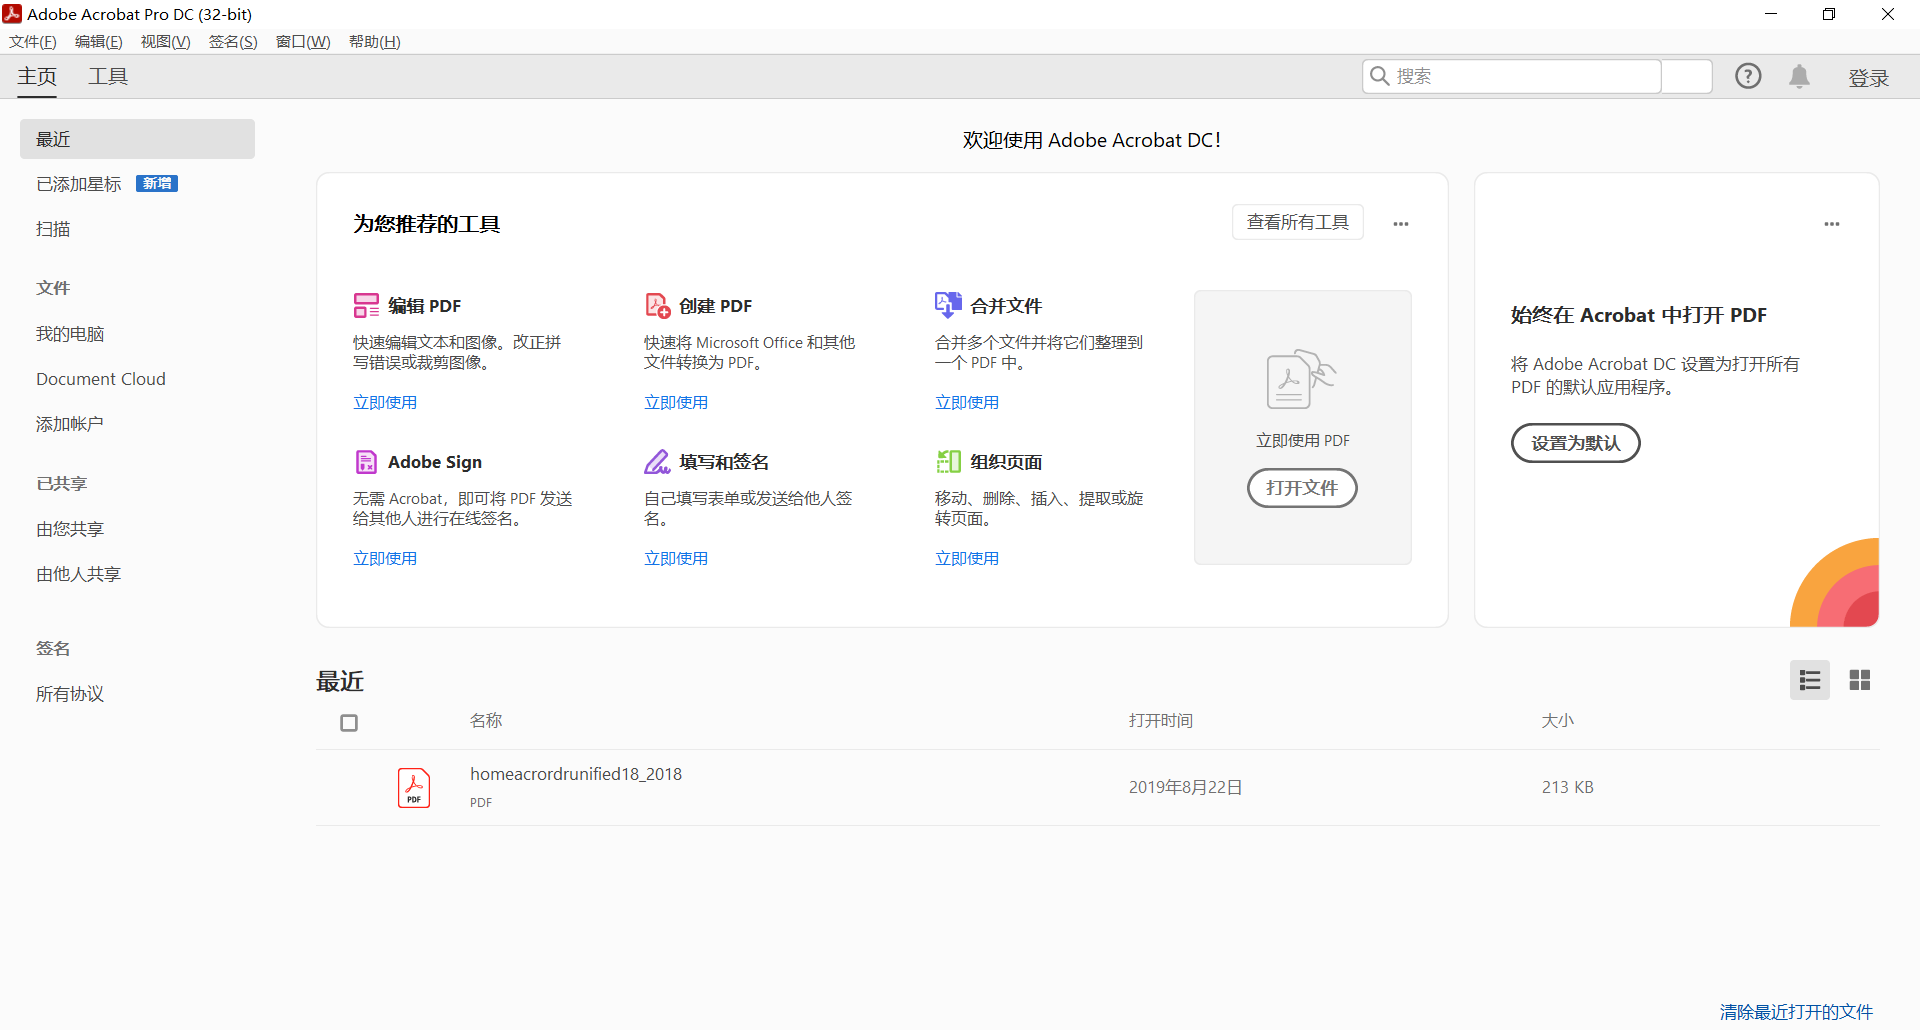Screen dimensions: 1920x1030
Task: Click 立即使用 under 创建 PDF
Action: tap(676, 402)
